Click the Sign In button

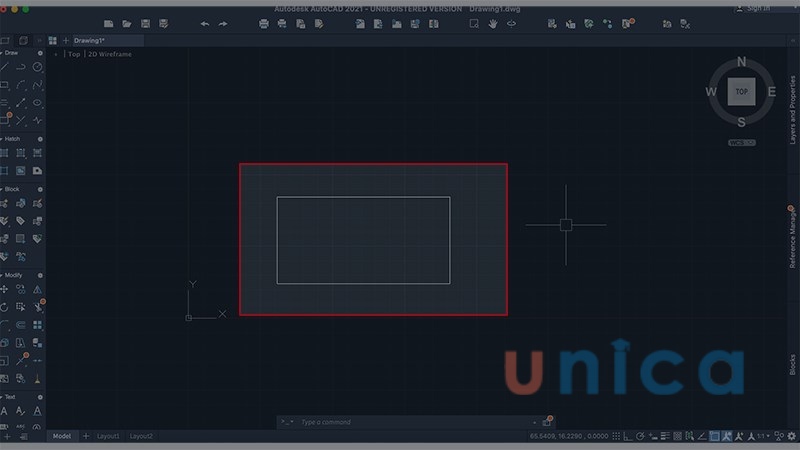pyautogui.click(x=753, y=9)
